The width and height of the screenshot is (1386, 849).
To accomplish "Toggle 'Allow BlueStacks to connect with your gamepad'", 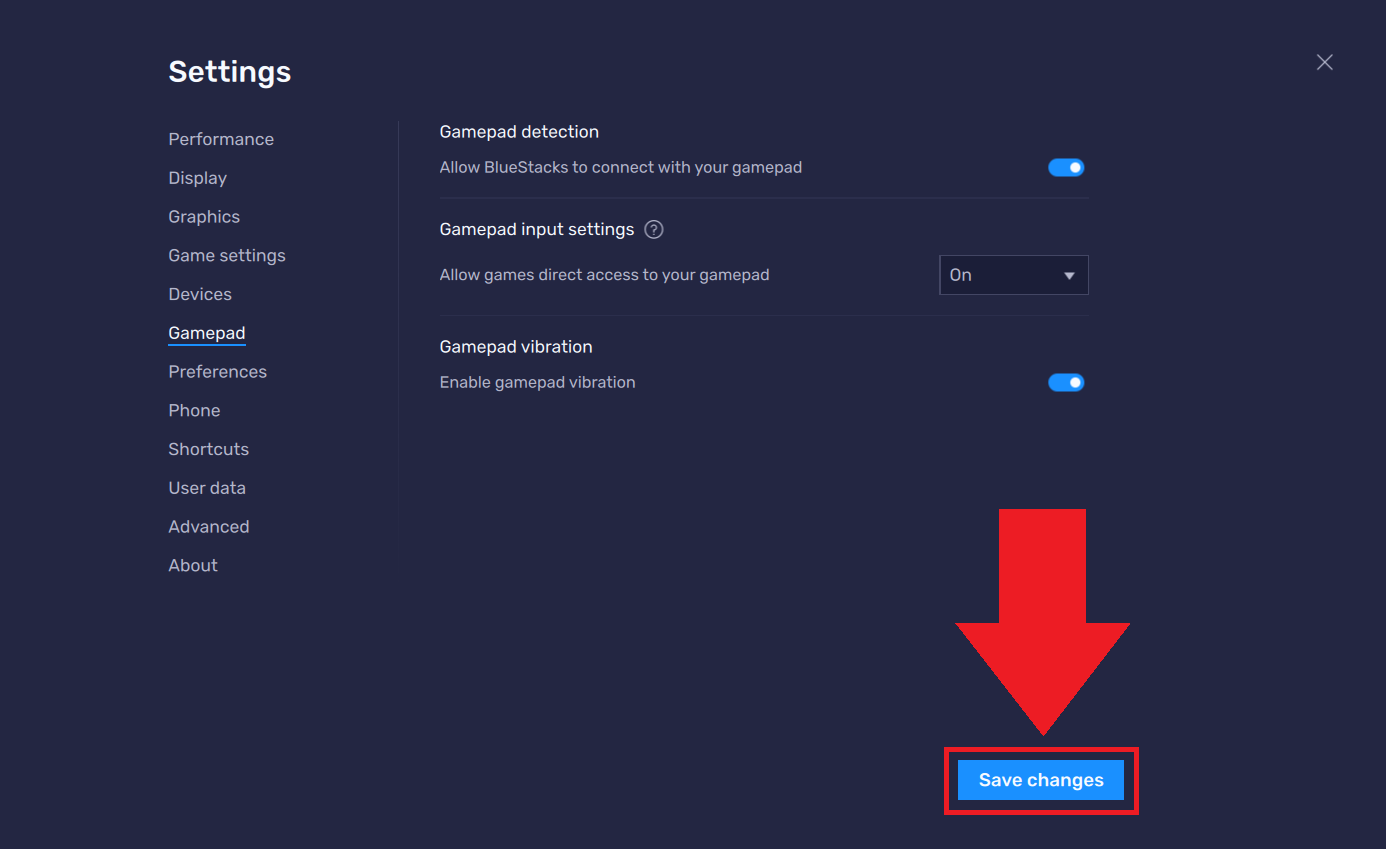I will 1066,167.
